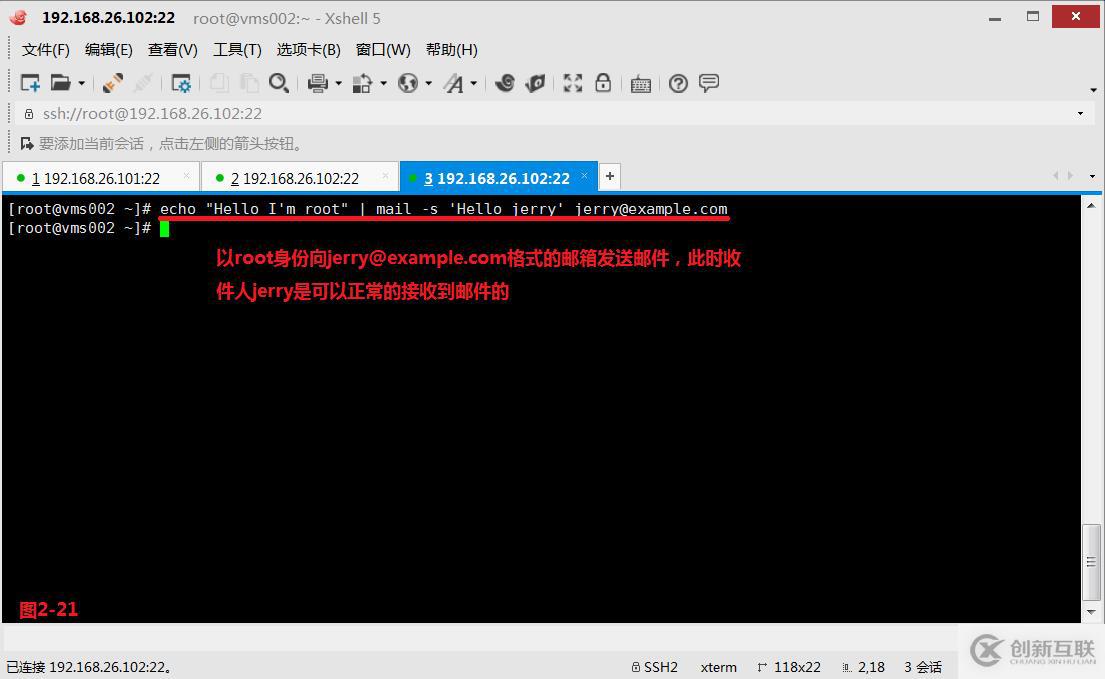Click the Reconnect icon on the toolbar
Screen dimensions: 1105x679
[111, 83]
